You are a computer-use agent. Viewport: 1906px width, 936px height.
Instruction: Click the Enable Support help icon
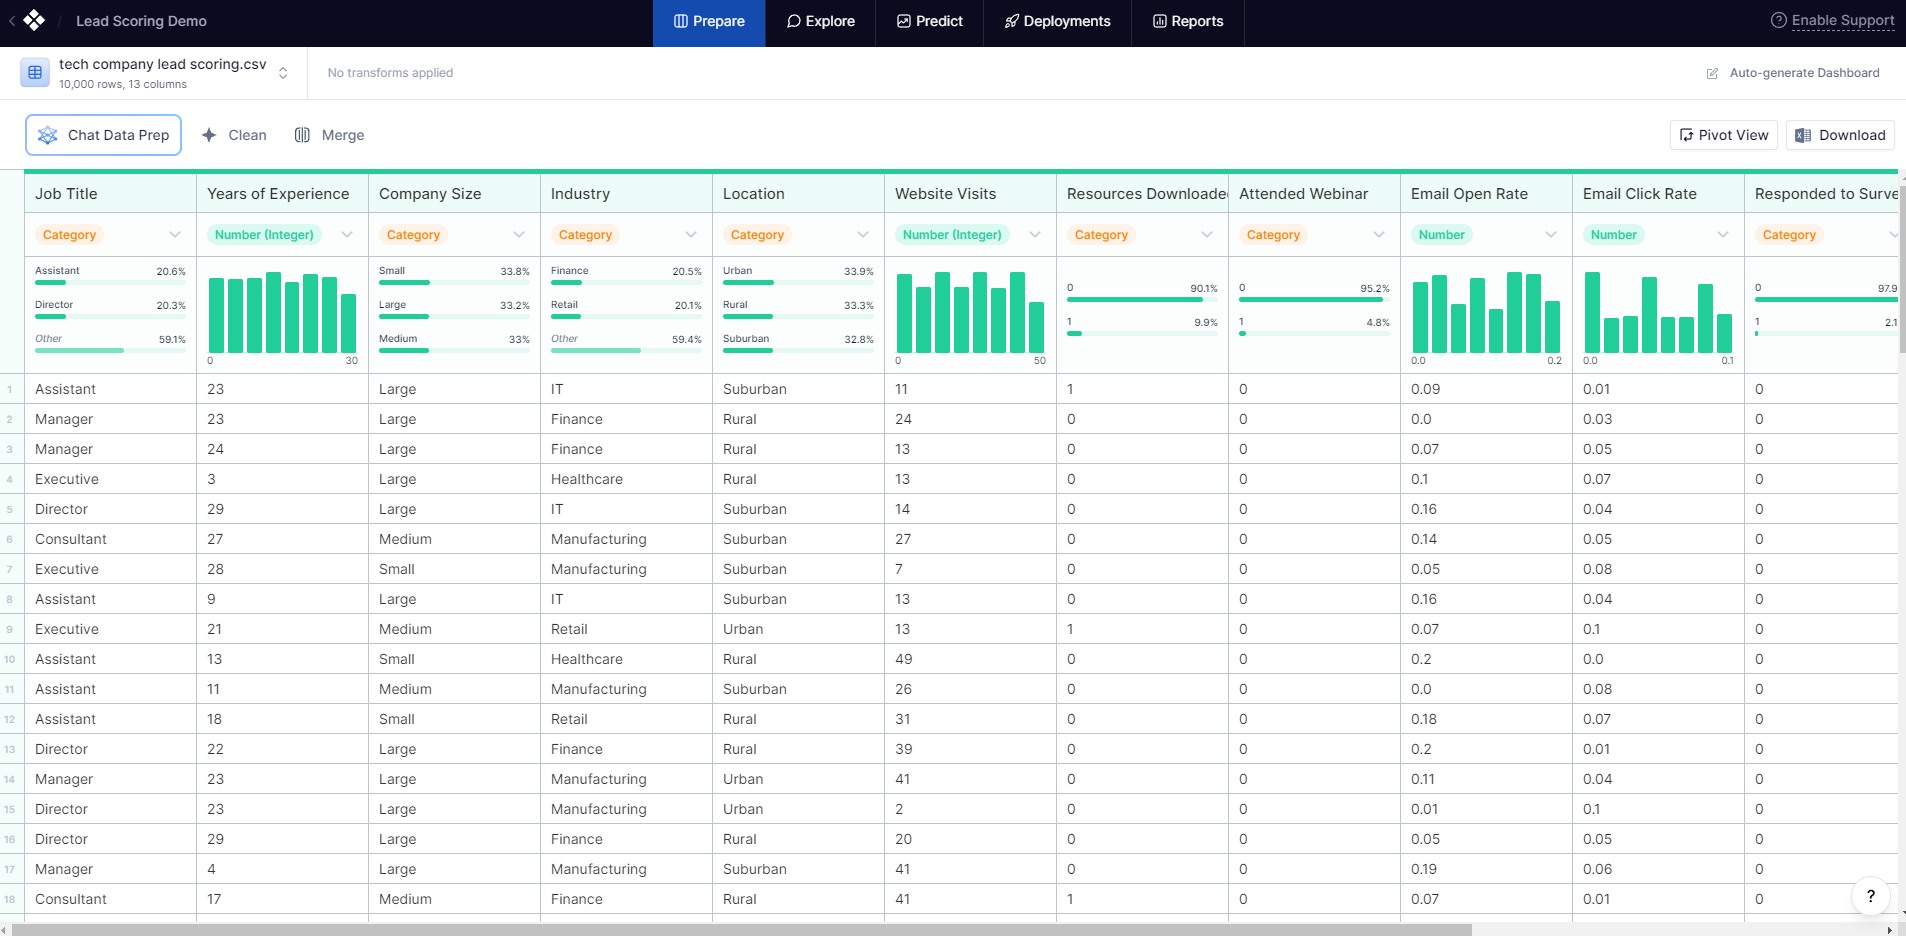coord(1778,20)
